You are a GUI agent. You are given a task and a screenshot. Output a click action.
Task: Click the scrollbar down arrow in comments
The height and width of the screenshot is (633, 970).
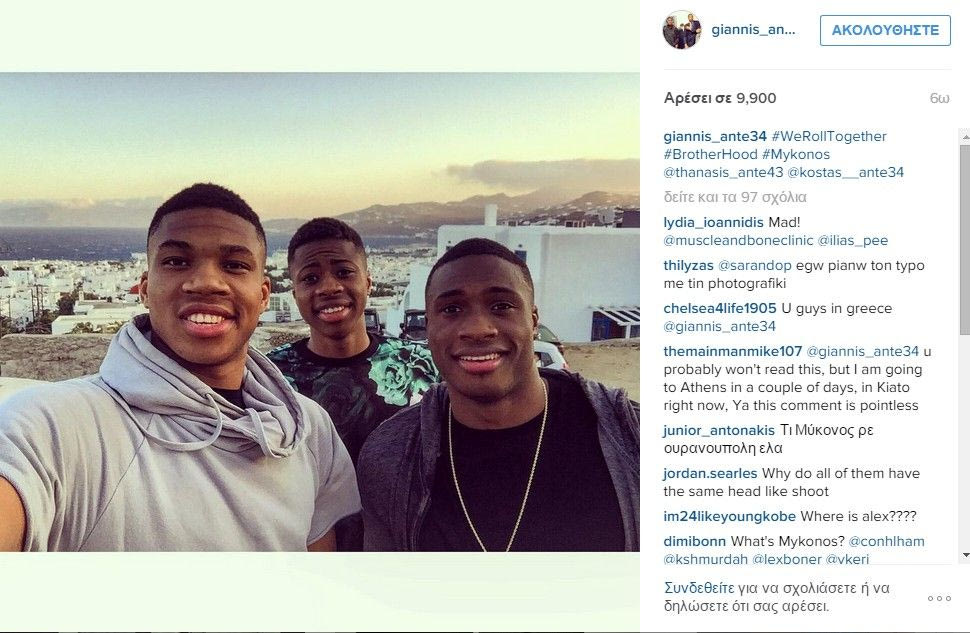pos(964,556)
